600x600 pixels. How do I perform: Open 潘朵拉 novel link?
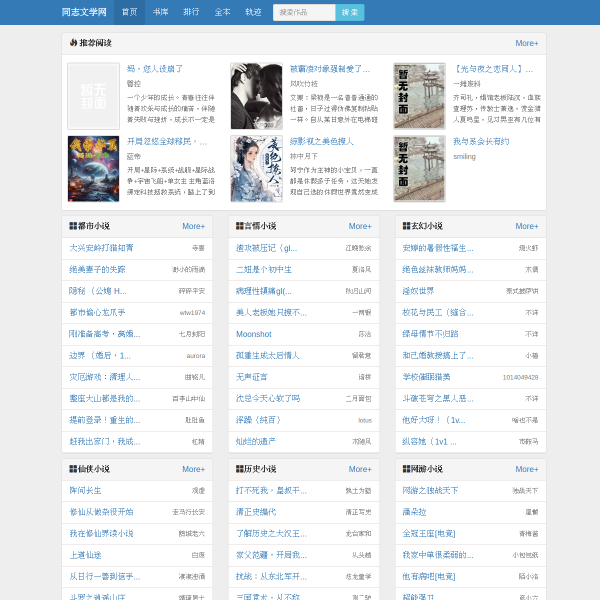point(414,512)
